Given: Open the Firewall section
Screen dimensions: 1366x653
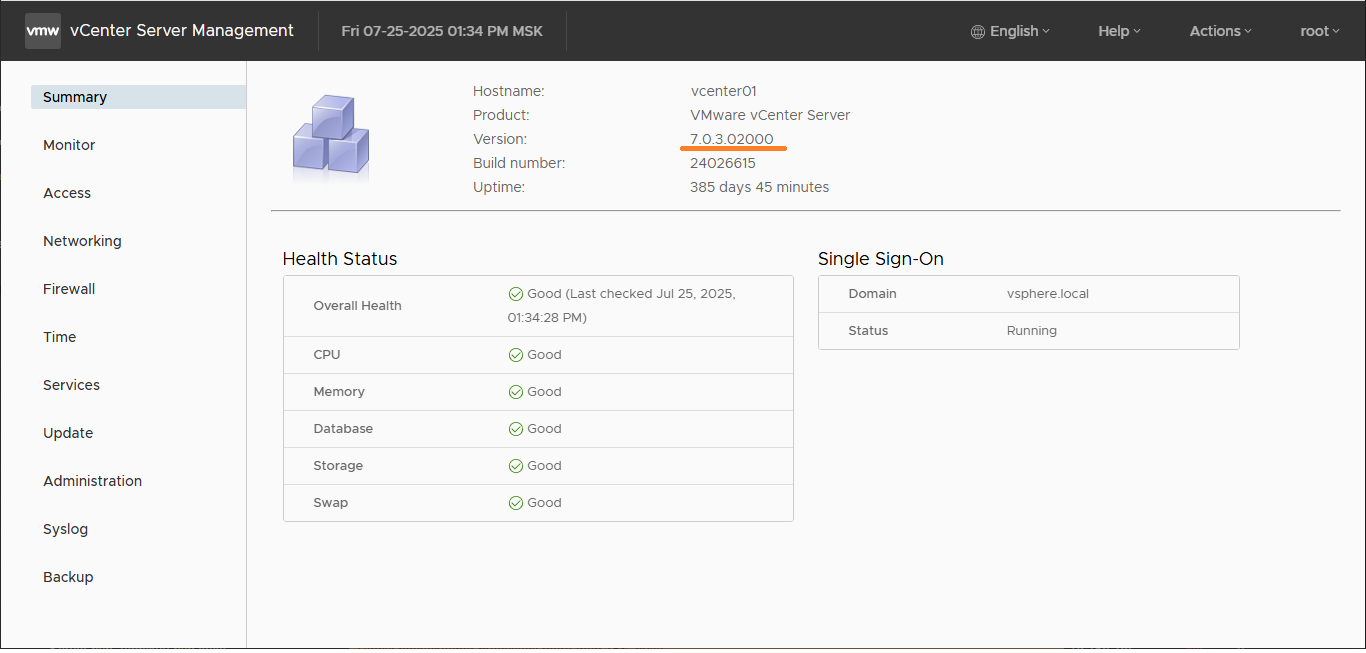Looking at the screenshot, I should 69,289.
